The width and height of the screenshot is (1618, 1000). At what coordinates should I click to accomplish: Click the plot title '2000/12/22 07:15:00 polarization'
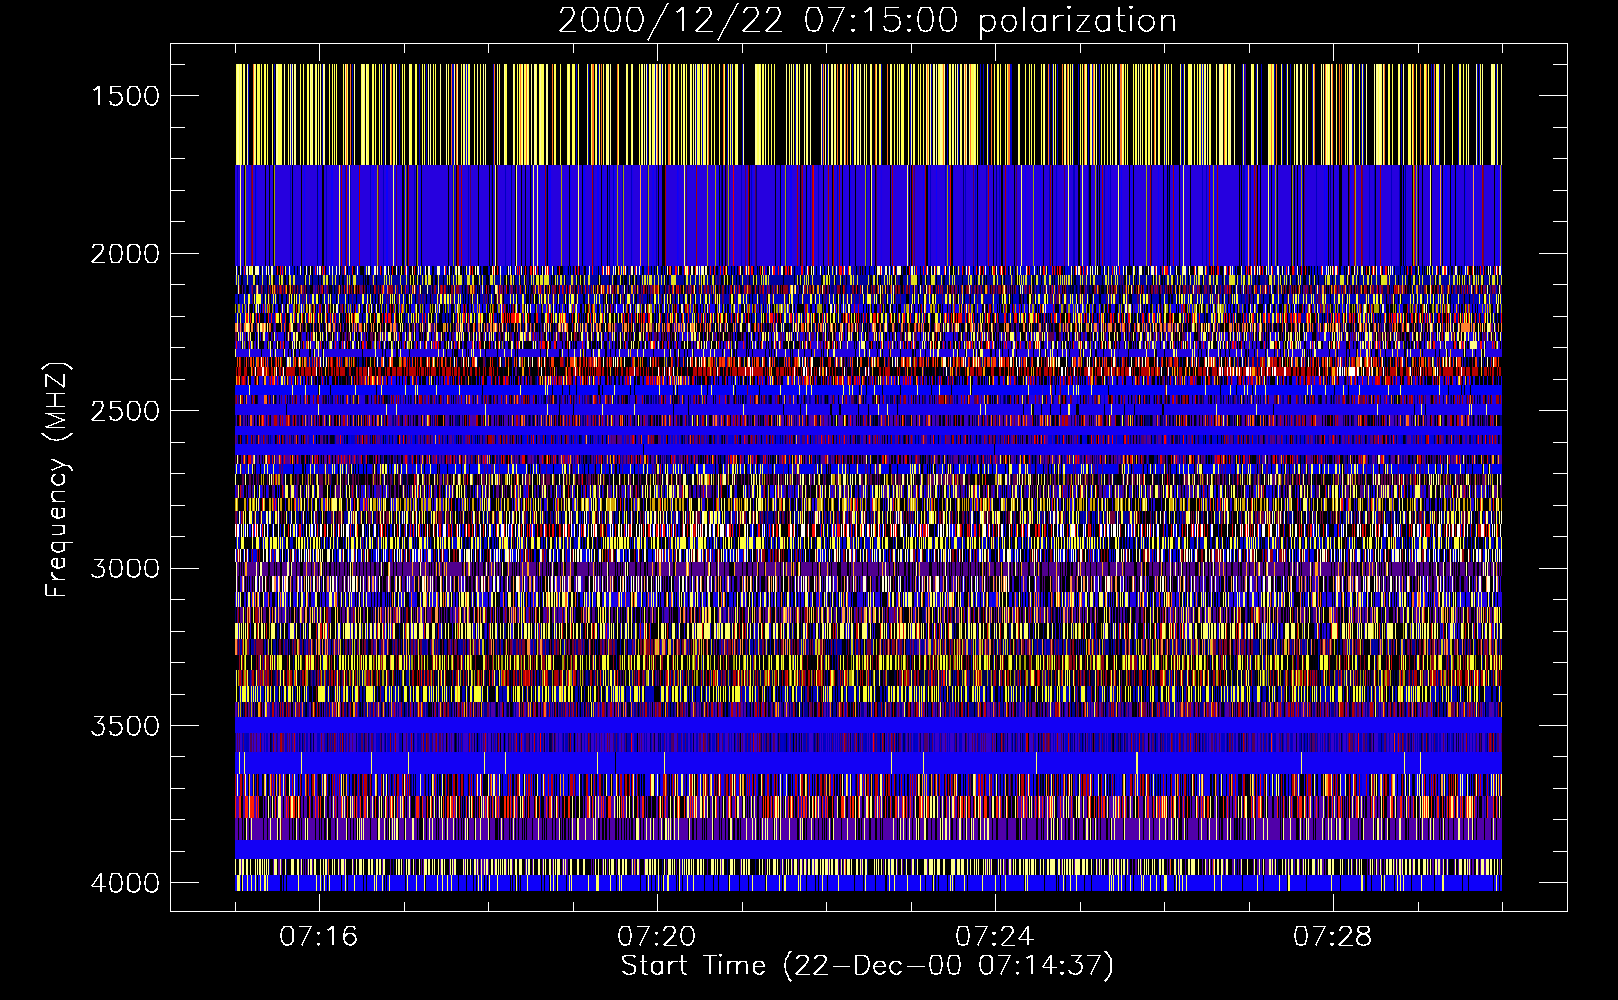click(x=867, y=21)
